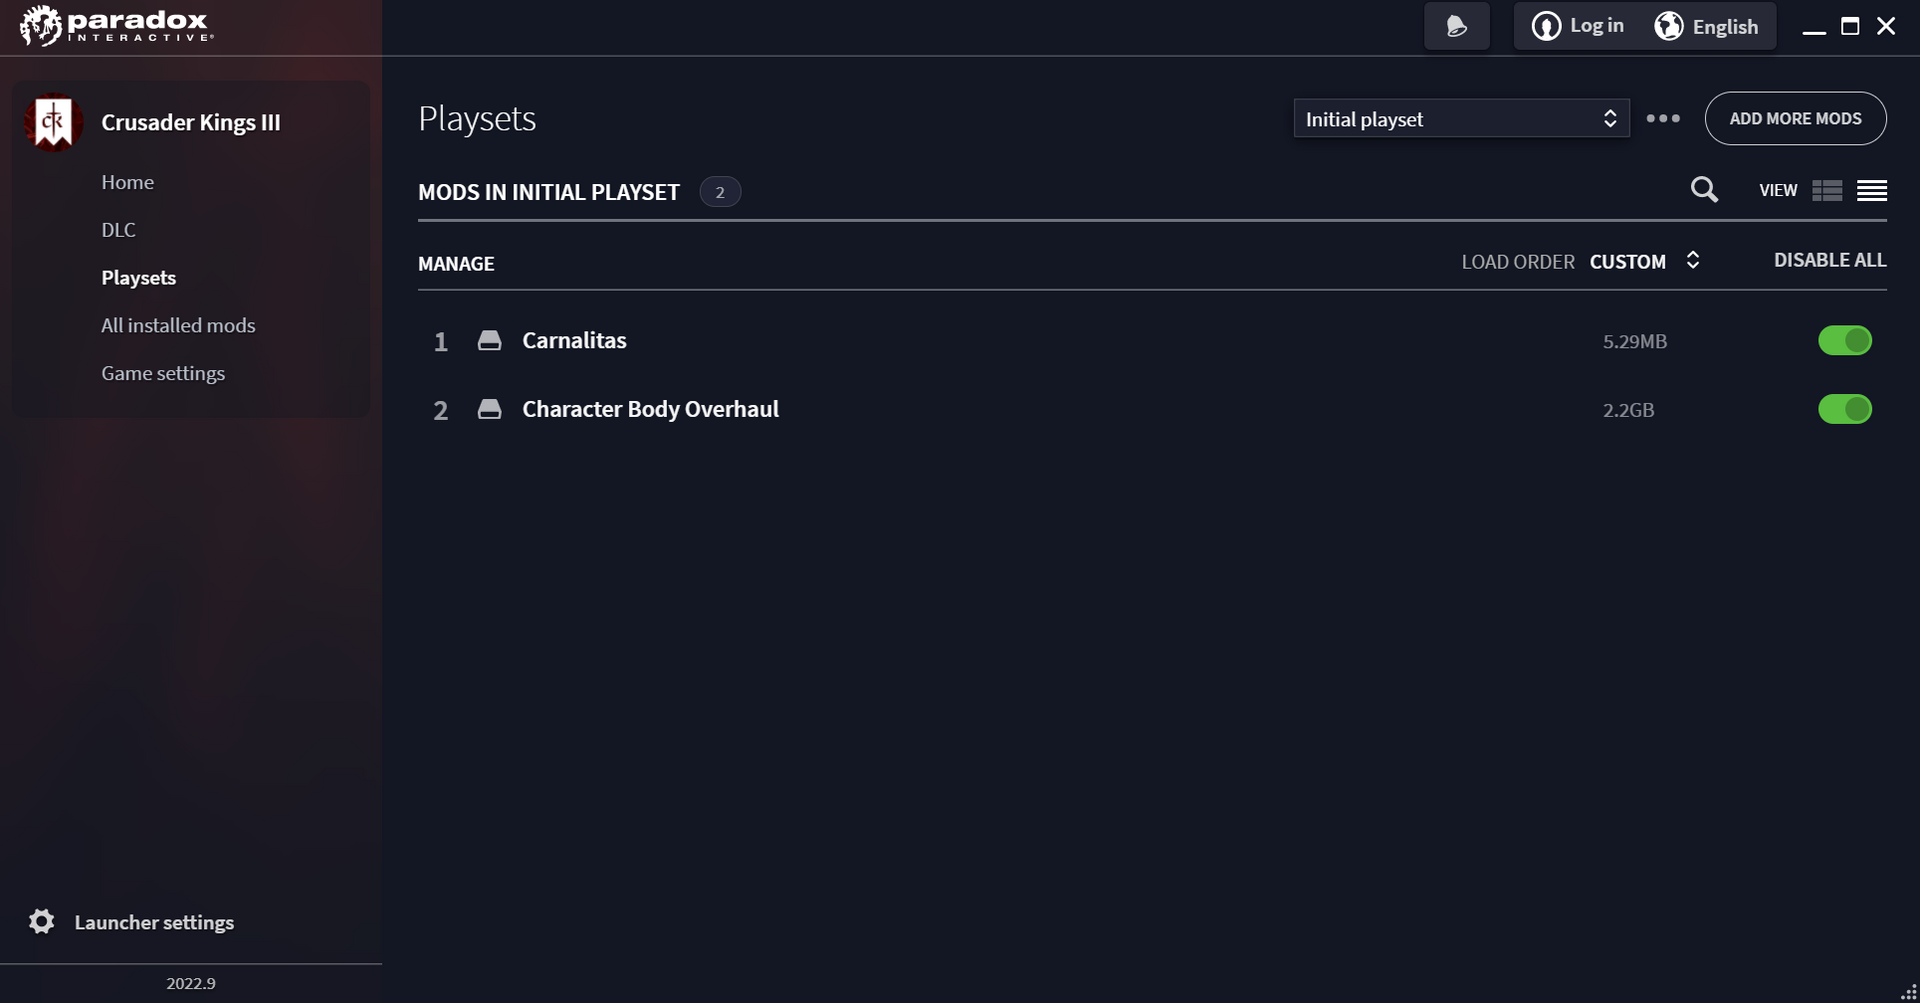Switch to the compact list view icon
This screenshot has height=1003, width=1920.
(1872, 190)
